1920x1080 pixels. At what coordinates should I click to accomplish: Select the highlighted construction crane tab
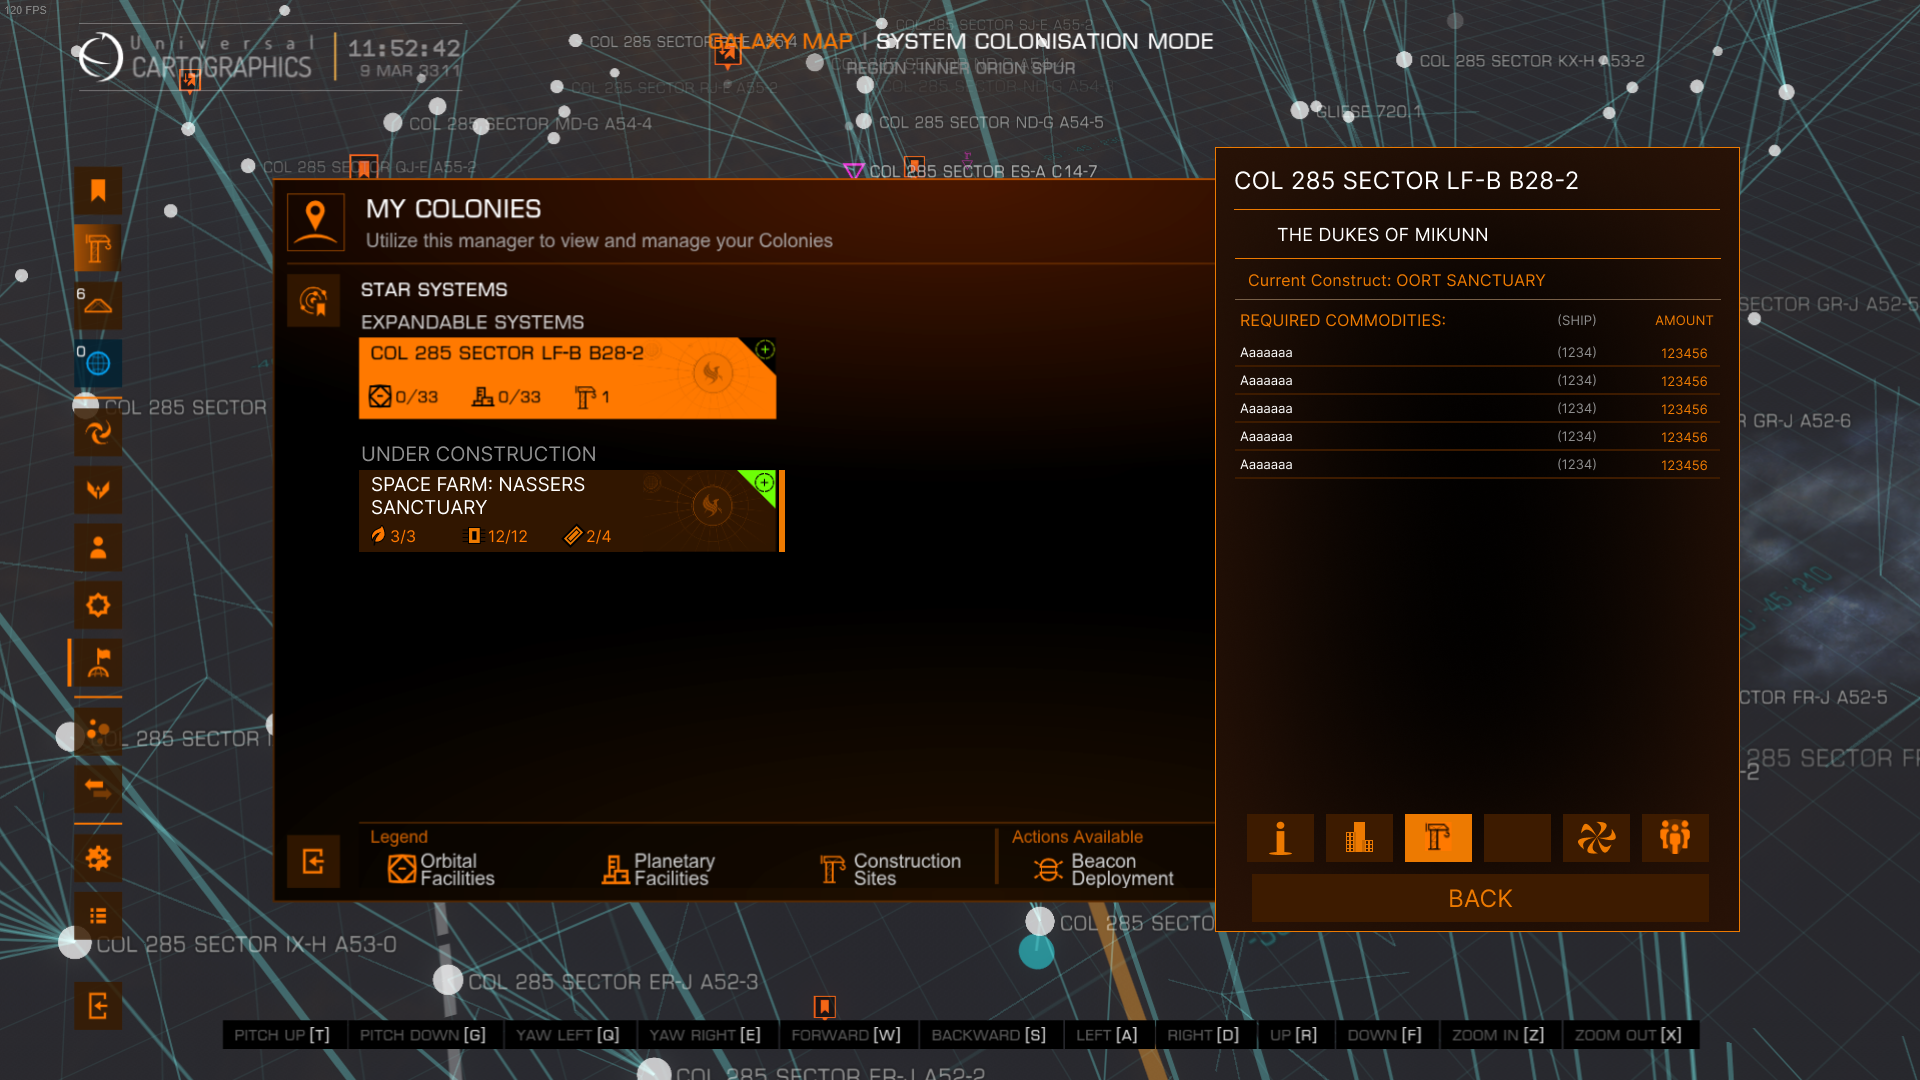point(1438,838)
